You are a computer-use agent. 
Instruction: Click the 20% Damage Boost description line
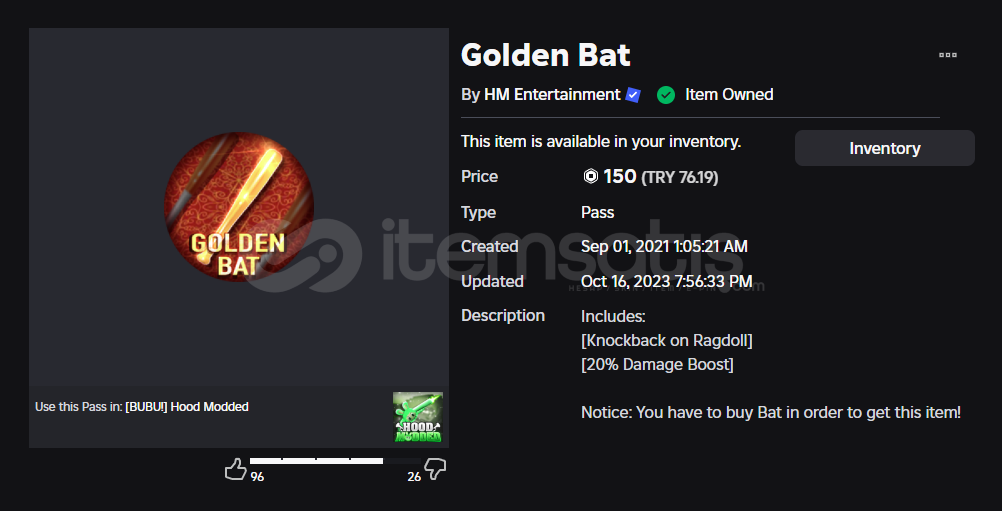tap(657, 365)
